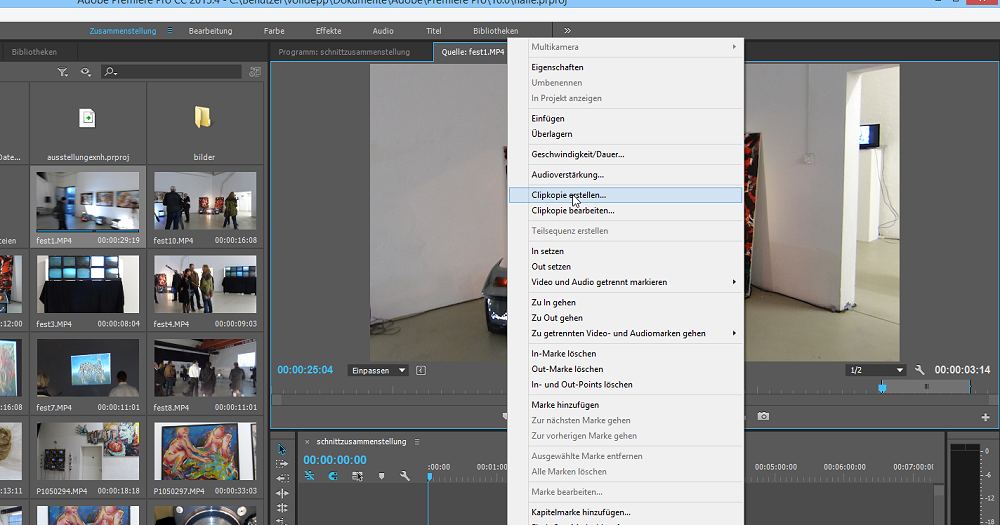Choose Überlagern in the context menu

point(626,134)
